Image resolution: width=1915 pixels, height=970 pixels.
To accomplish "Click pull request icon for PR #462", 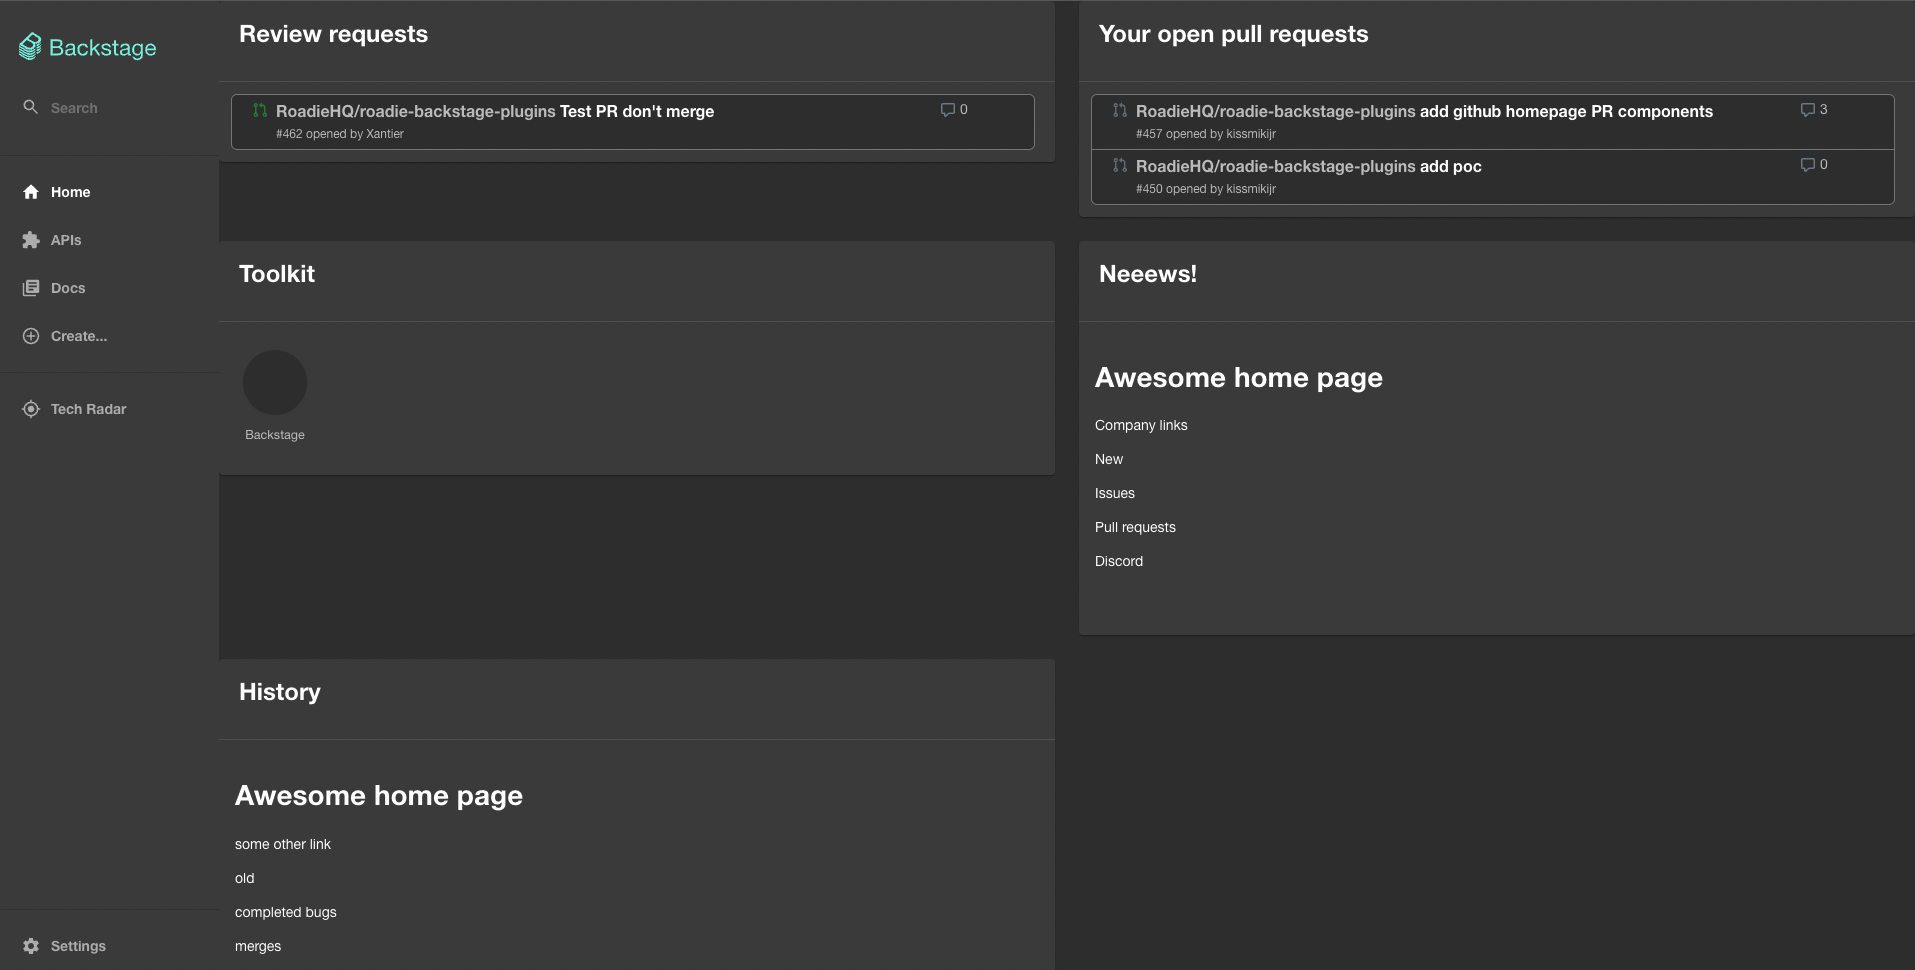I will click(x=260, y=110).
